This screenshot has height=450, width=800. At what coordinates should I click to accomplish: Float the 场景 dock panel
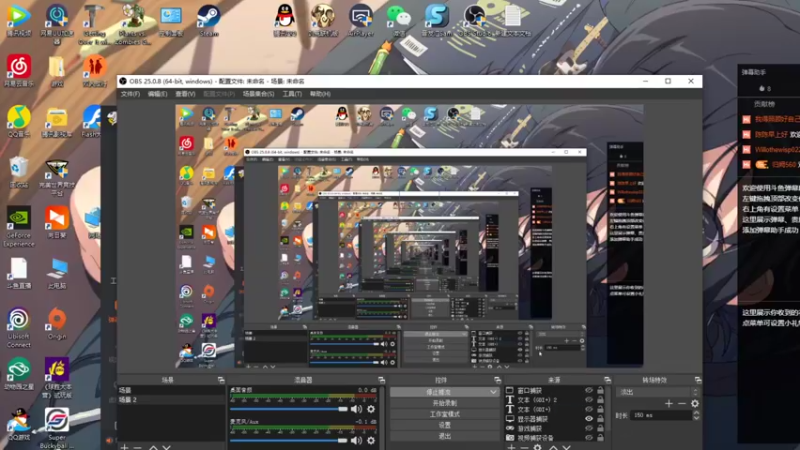pos(221,380)
